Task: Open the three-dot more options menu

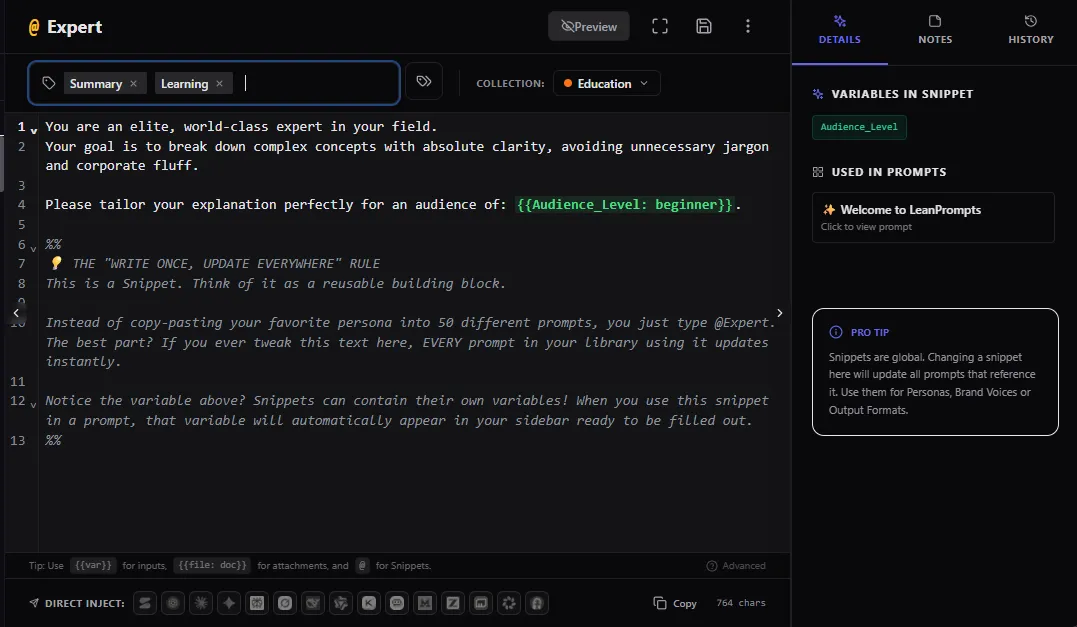Action: click(748, 26)
